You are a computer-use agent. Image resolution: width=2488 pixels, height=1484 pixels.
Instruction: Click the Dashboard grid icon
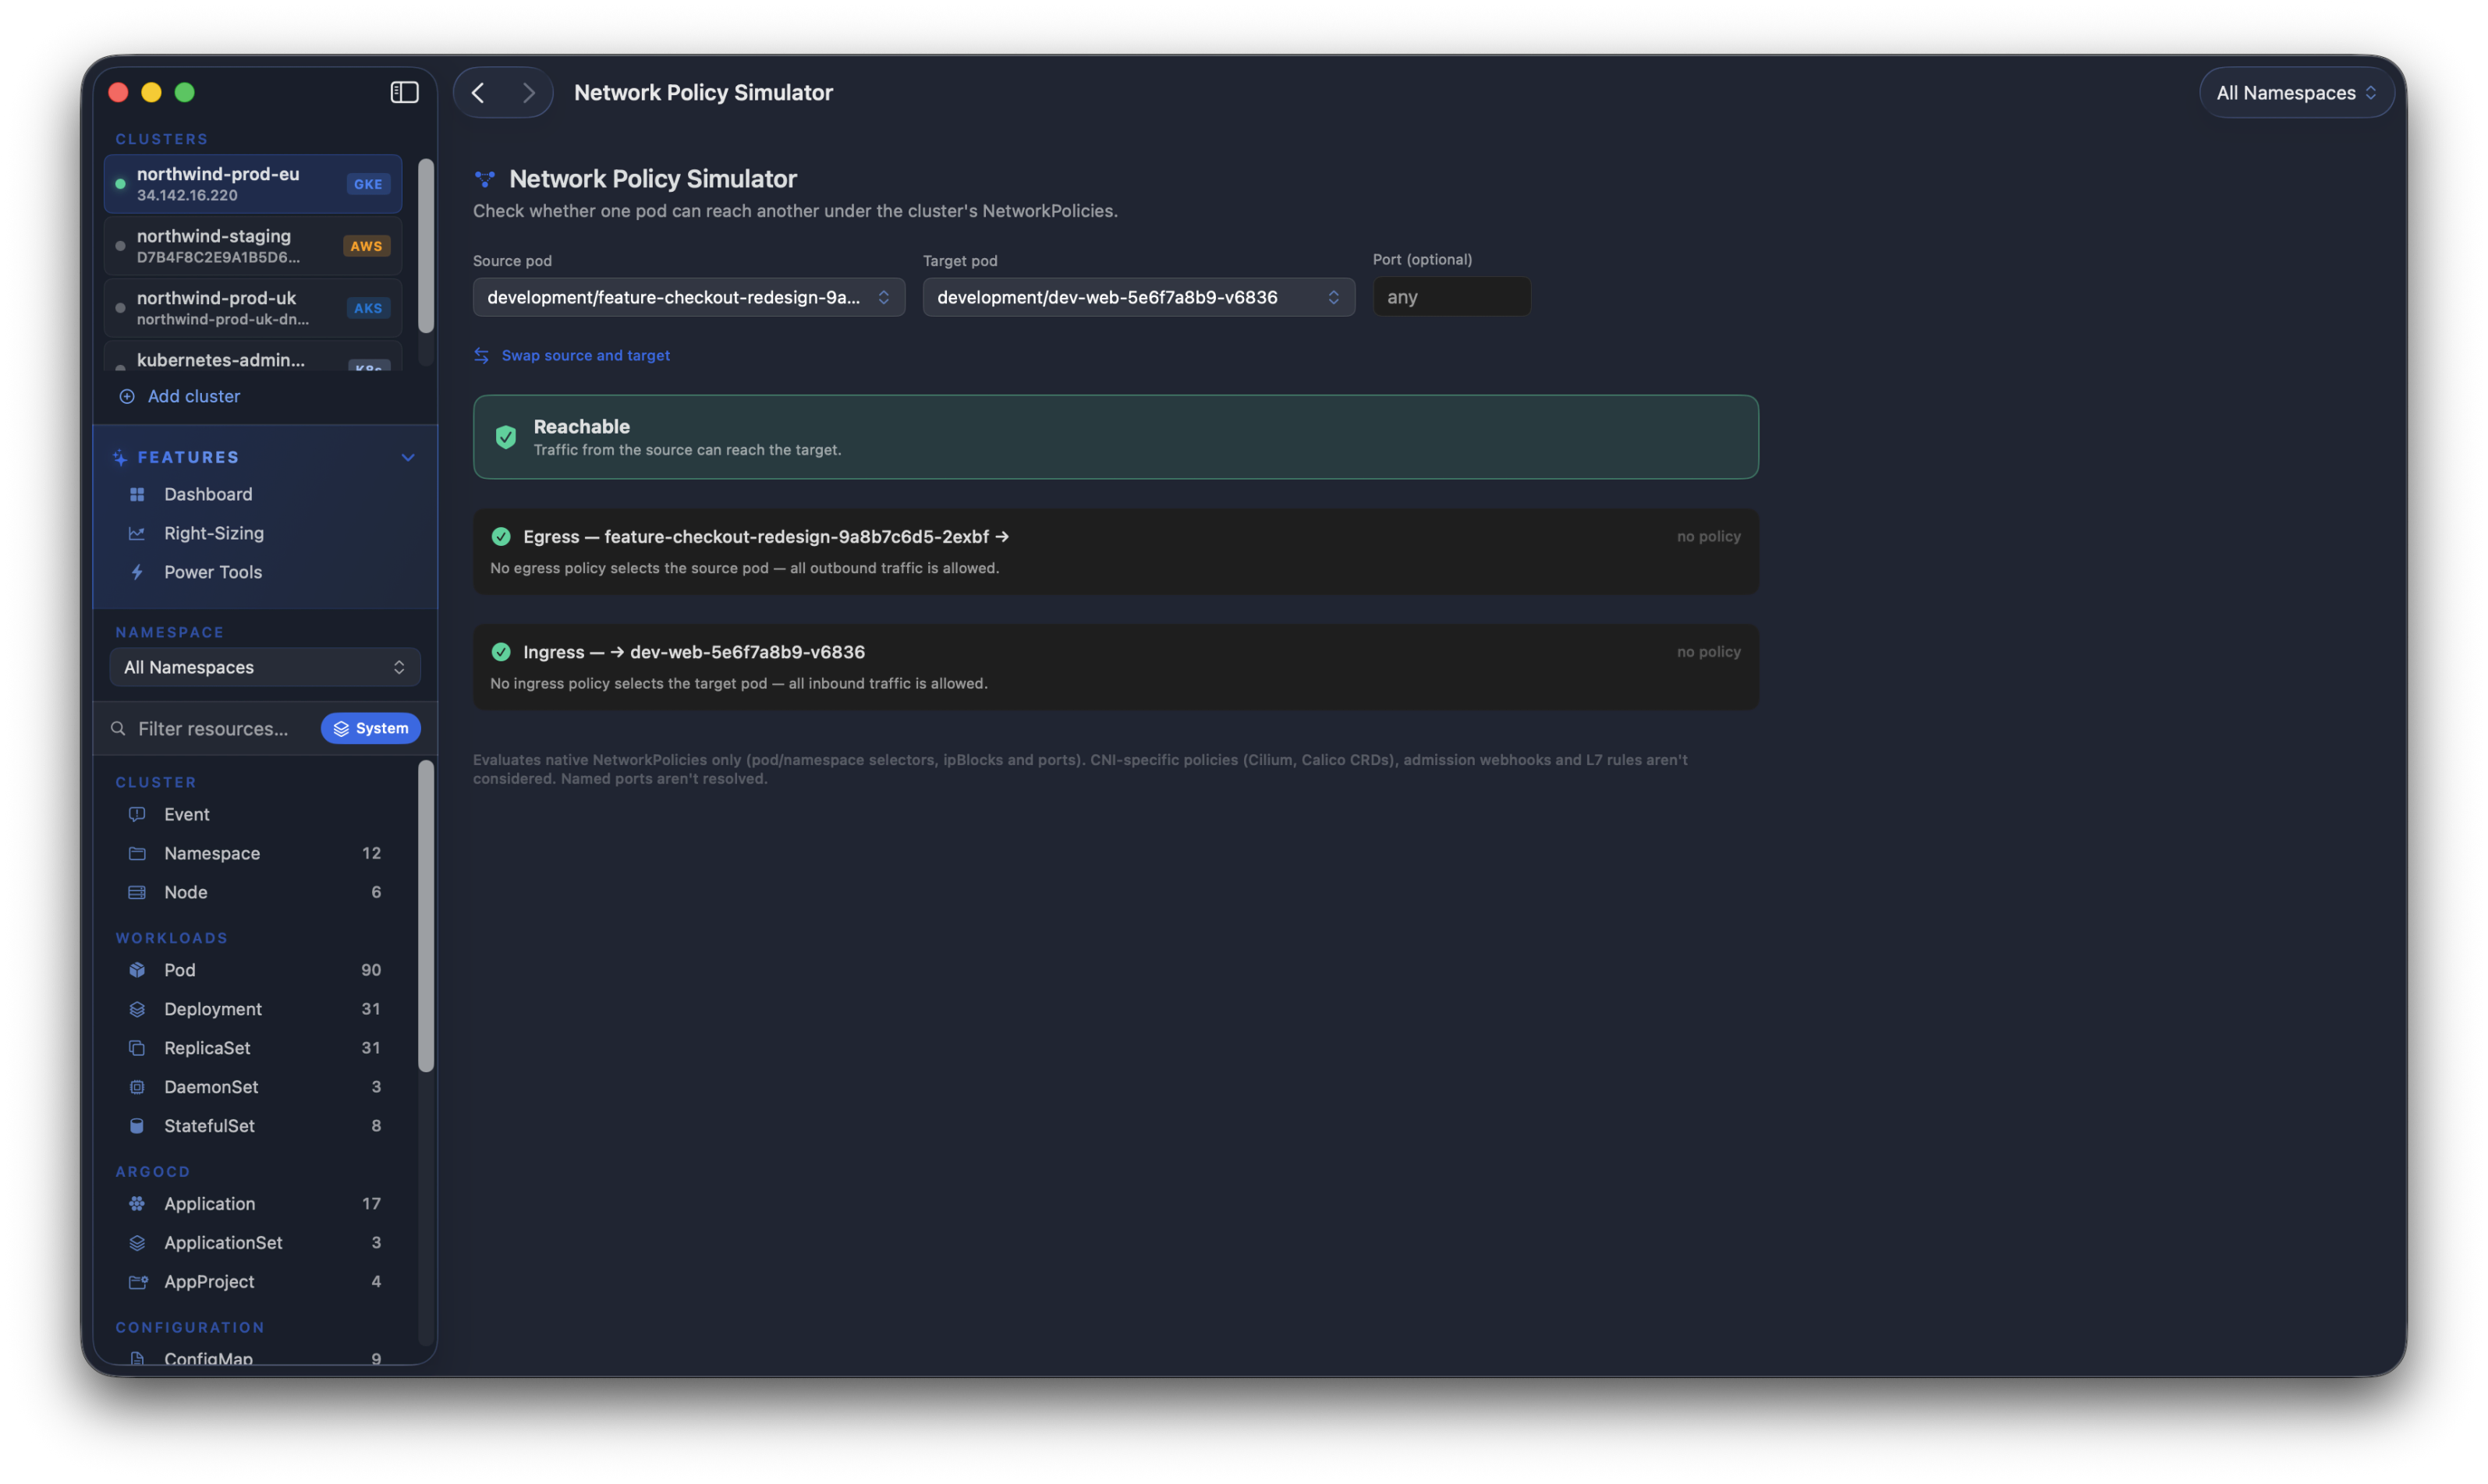[x=137, y=494]
